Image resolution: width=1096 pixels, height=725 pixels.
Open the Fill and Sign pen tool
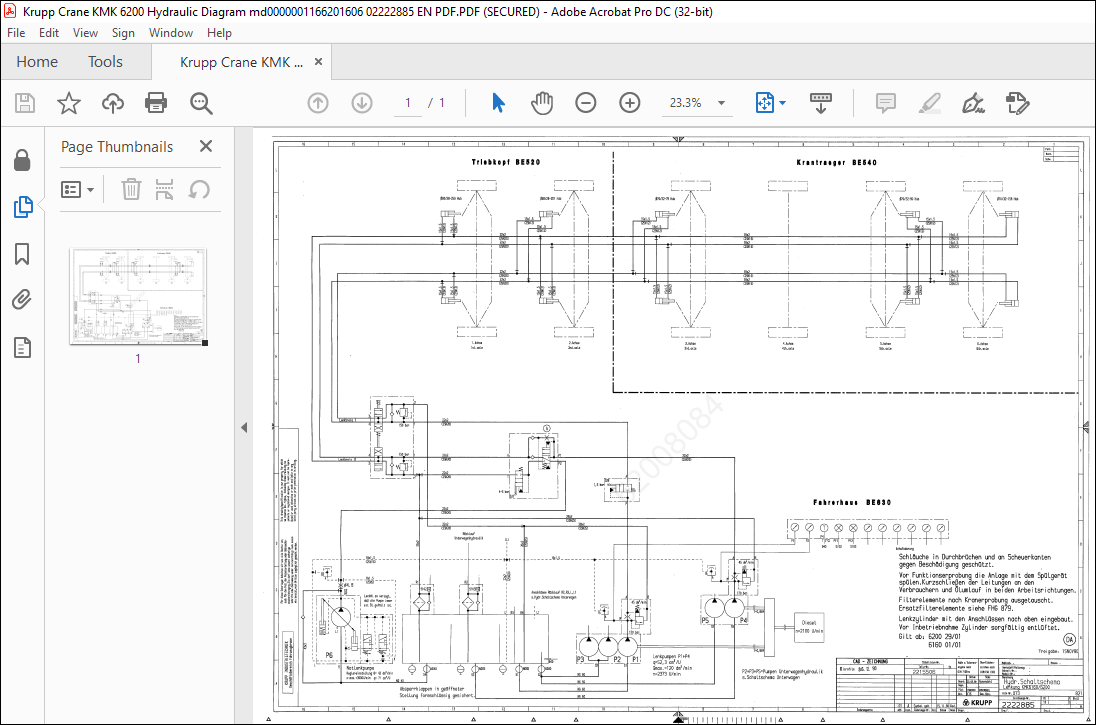(973, 103)
